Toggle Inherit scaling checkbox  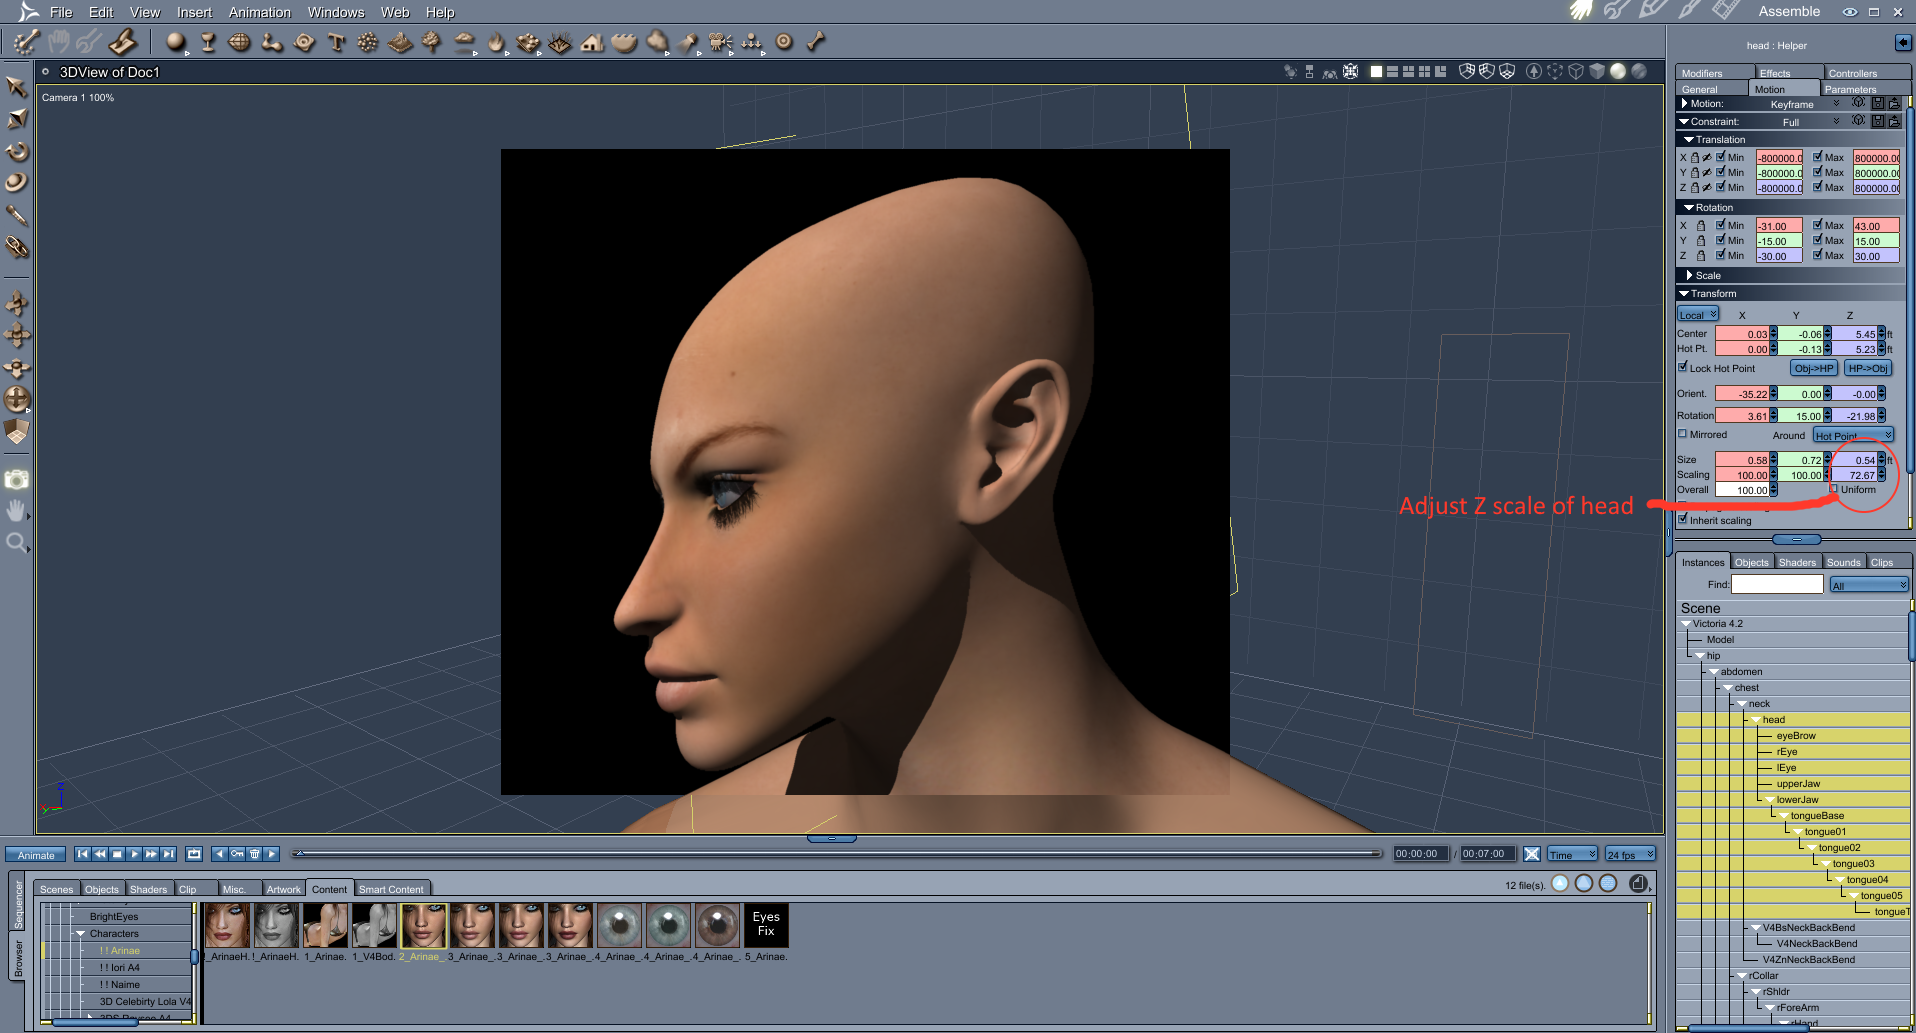1683,520
